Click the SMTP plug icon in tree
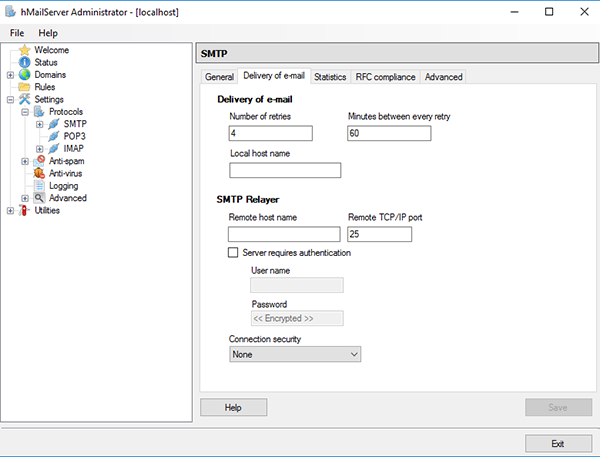The height and width of the screenshot is (457, 600). click(x=54, y=124)
